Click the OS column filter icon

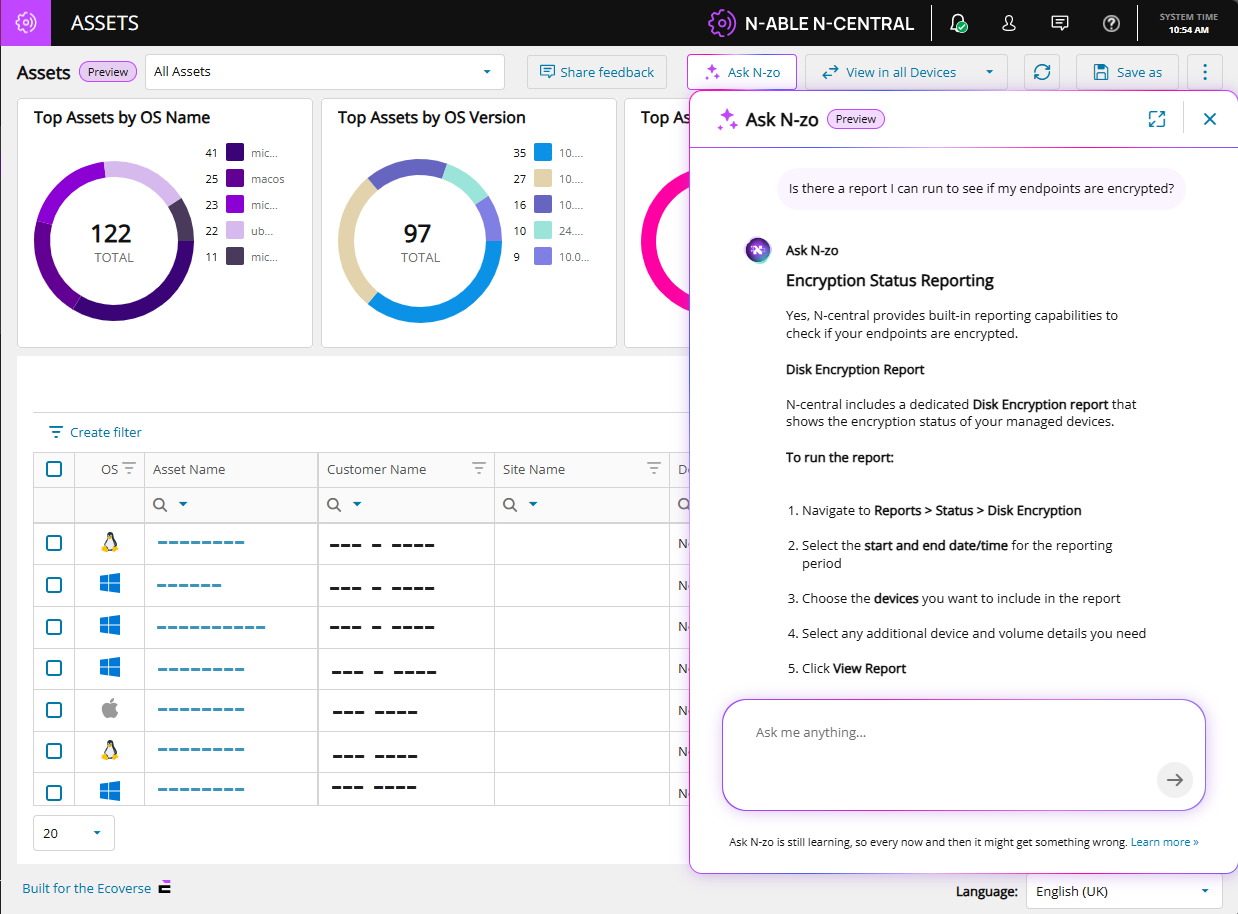(129, 469)
